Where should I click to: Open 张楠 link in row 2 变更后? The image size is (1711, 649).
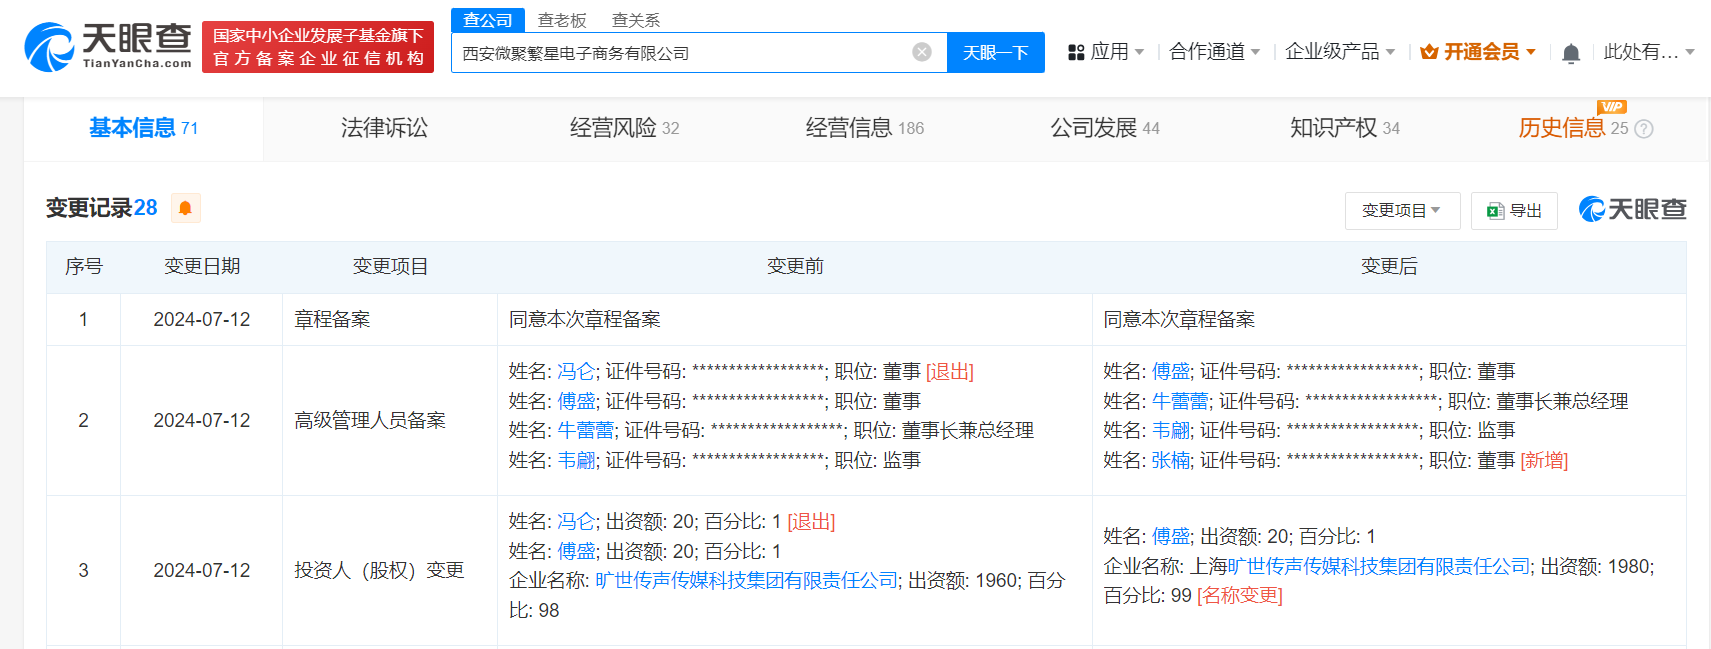click(x=1171, y=461)
